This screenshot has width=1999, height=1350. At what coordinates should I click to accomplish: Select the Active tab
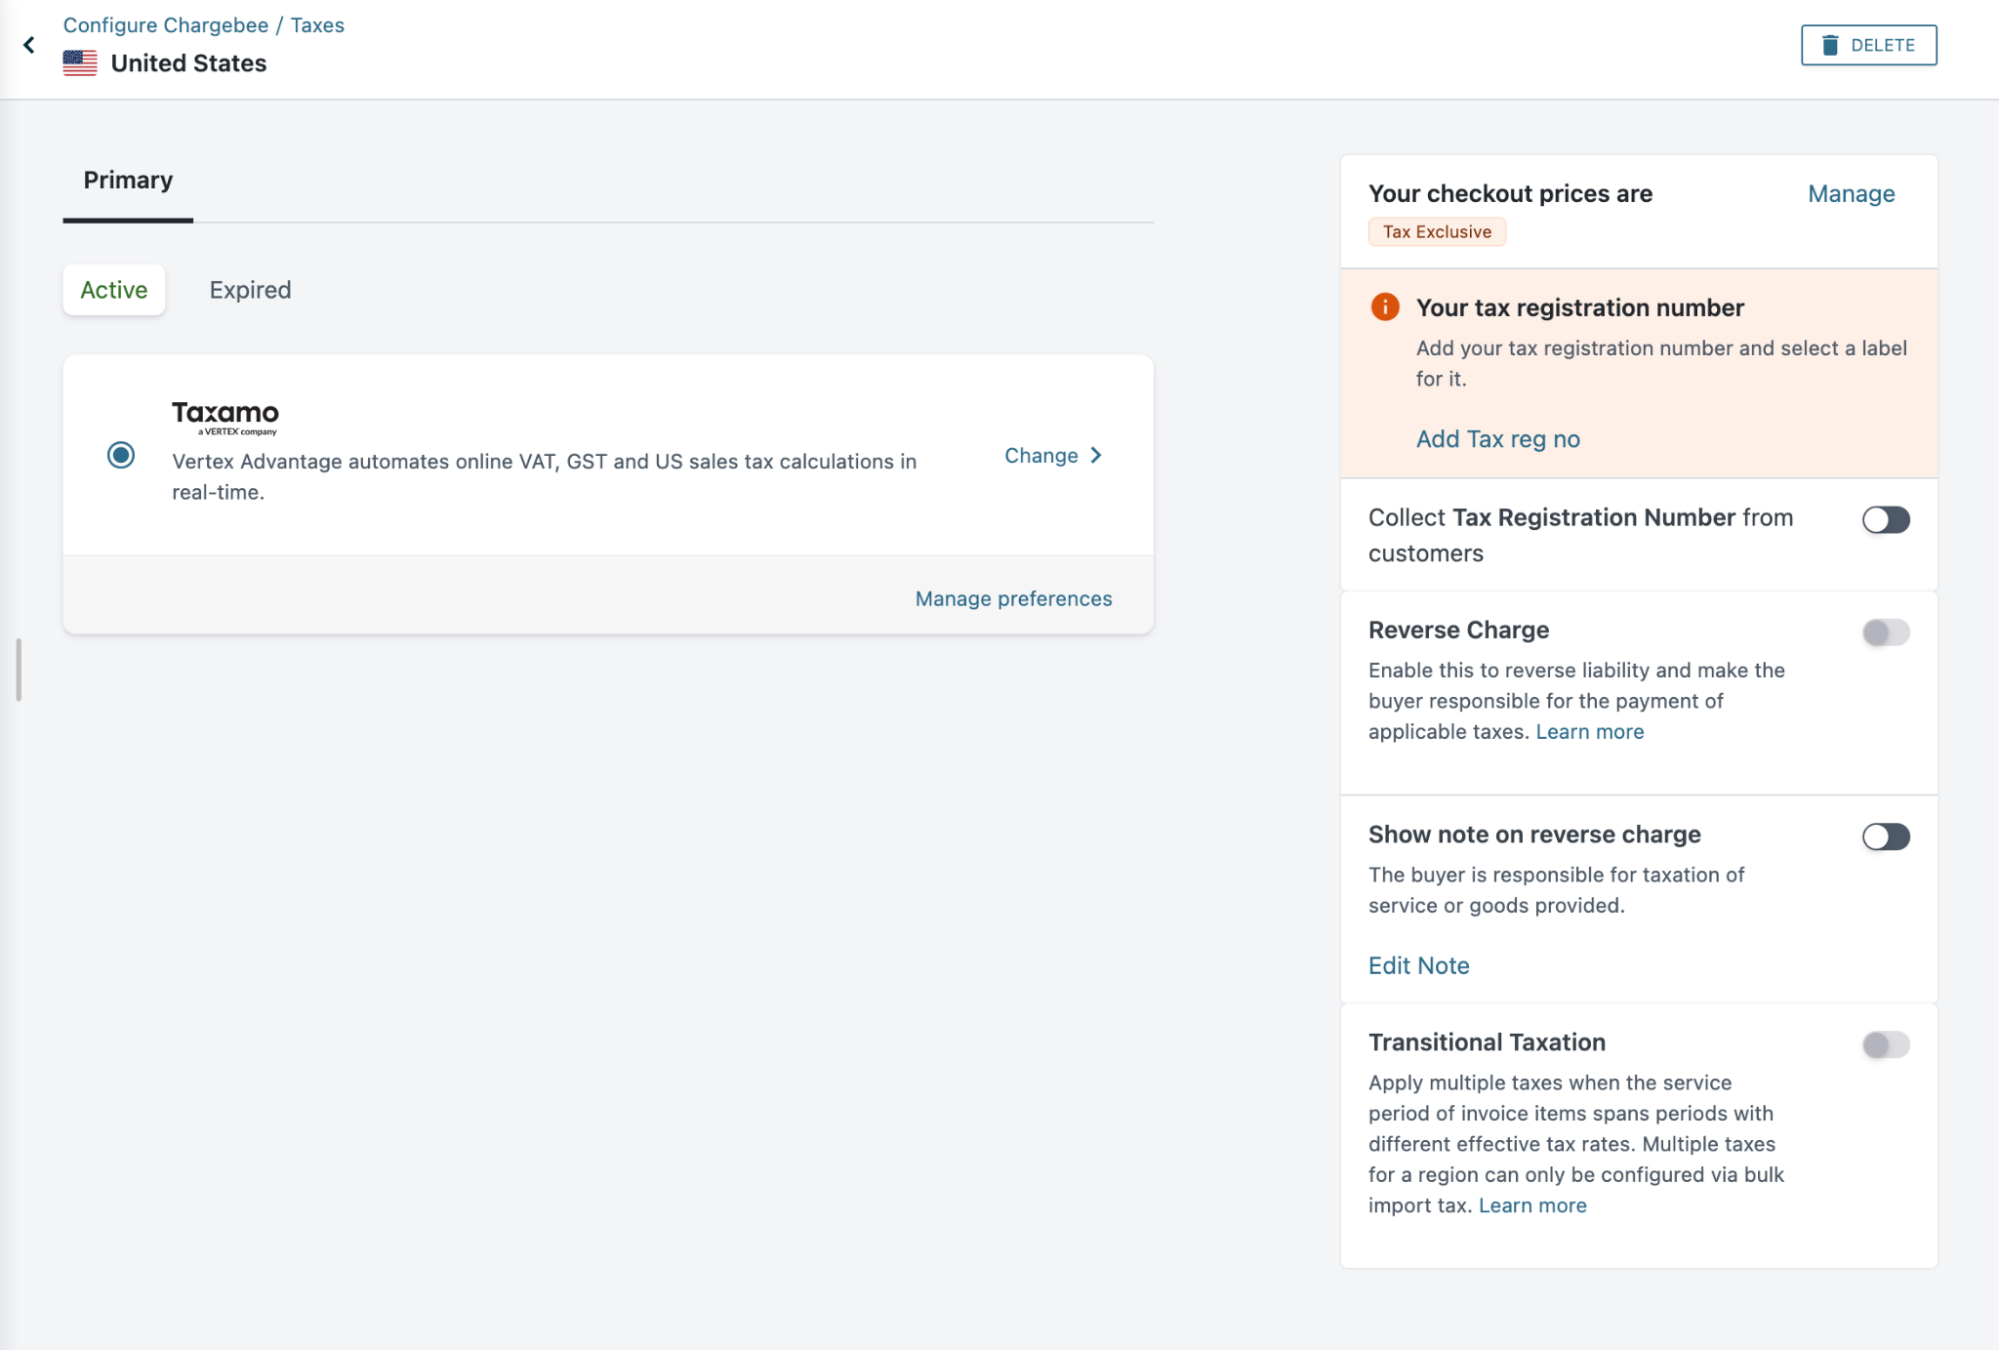114,290
